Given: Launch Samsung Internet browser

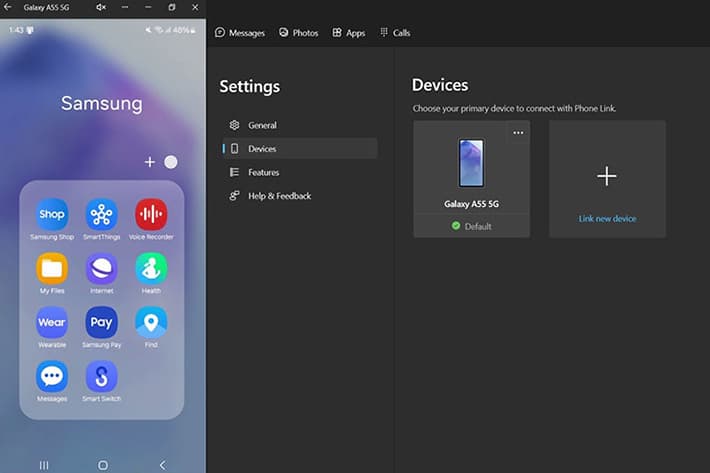Looking at the screenshot, I should 101,268.
